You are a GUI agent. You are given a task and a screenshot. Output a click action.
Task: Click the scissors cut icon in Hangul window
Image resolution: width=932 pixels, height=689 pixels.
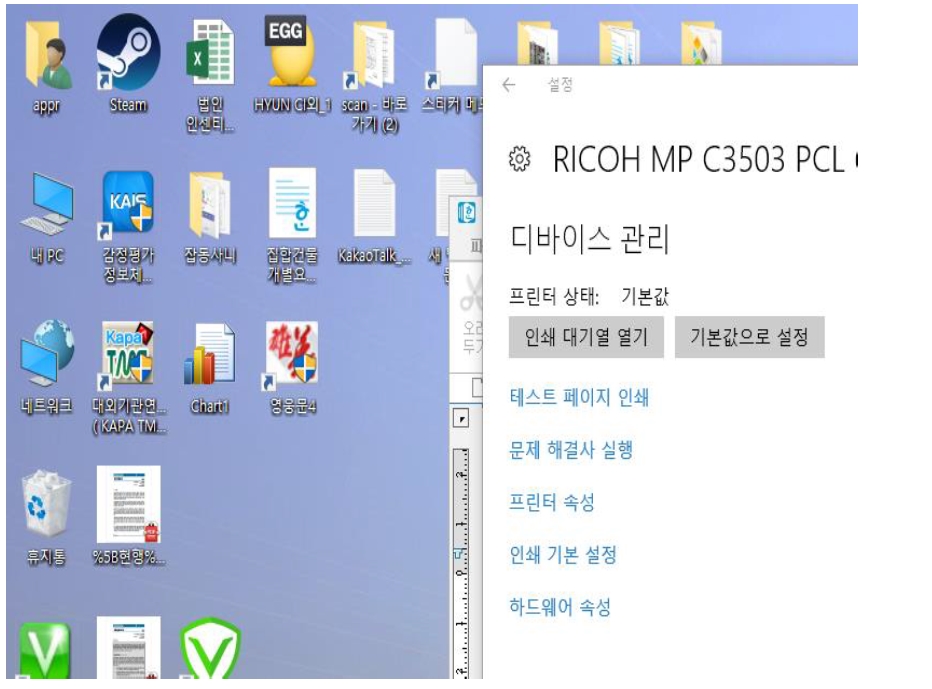tap(471, 292)
